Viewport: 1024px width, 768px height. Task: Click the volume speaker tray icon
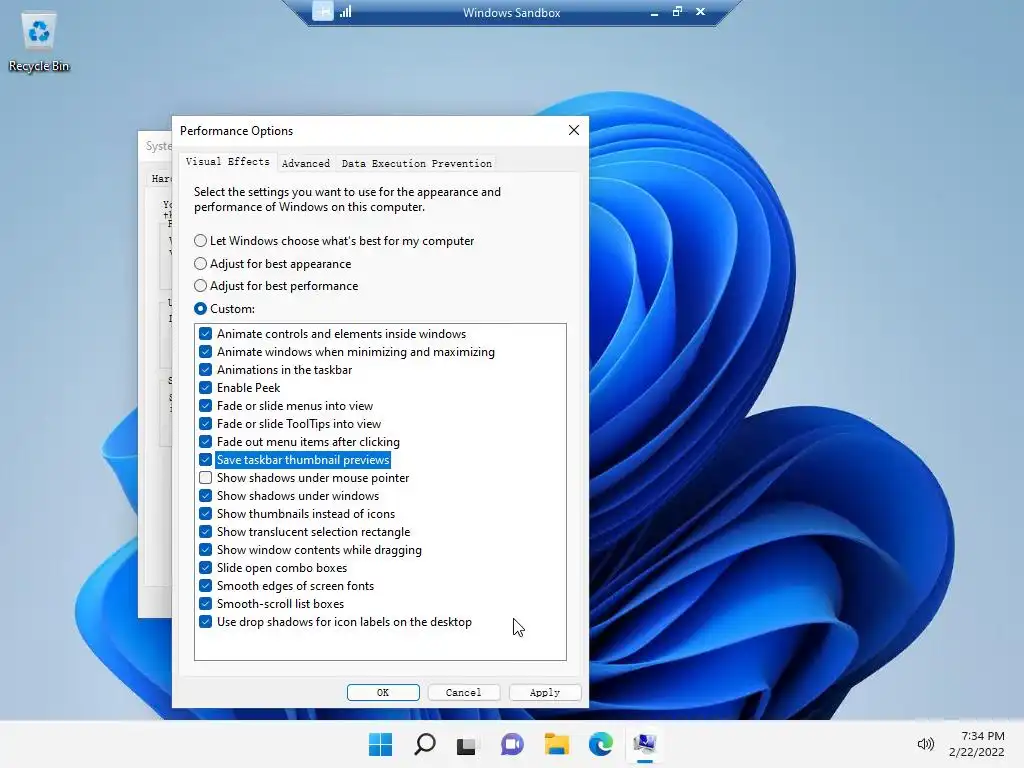pos(925,744)
